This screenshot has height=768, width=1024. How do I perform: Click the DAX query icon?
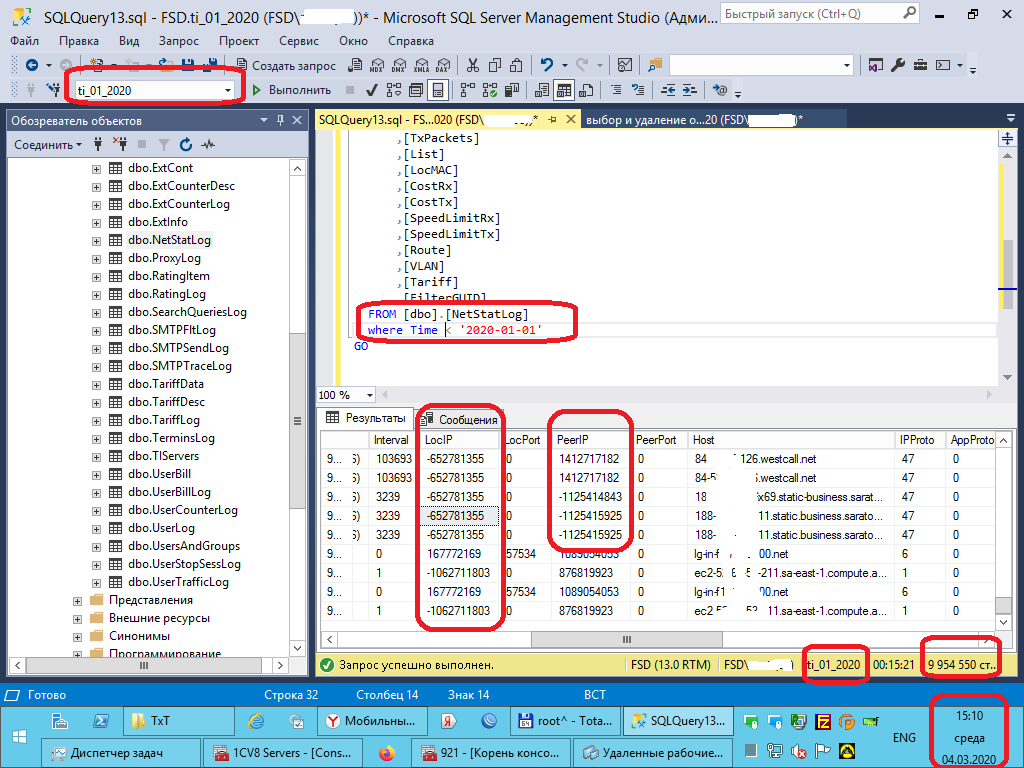443,65
